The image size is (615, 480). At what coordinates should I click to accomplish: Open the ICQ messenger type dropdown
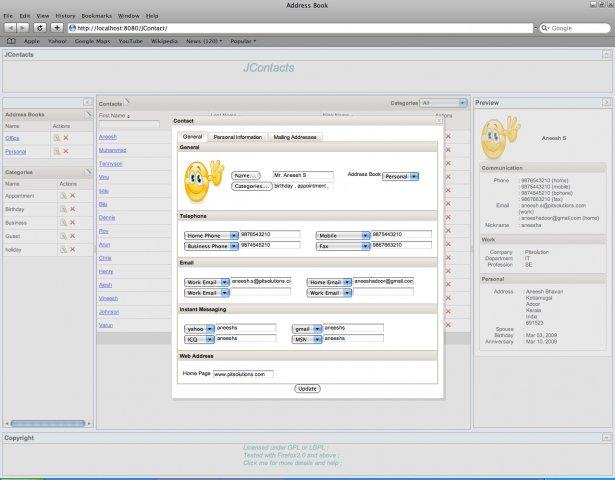[199, 339]
